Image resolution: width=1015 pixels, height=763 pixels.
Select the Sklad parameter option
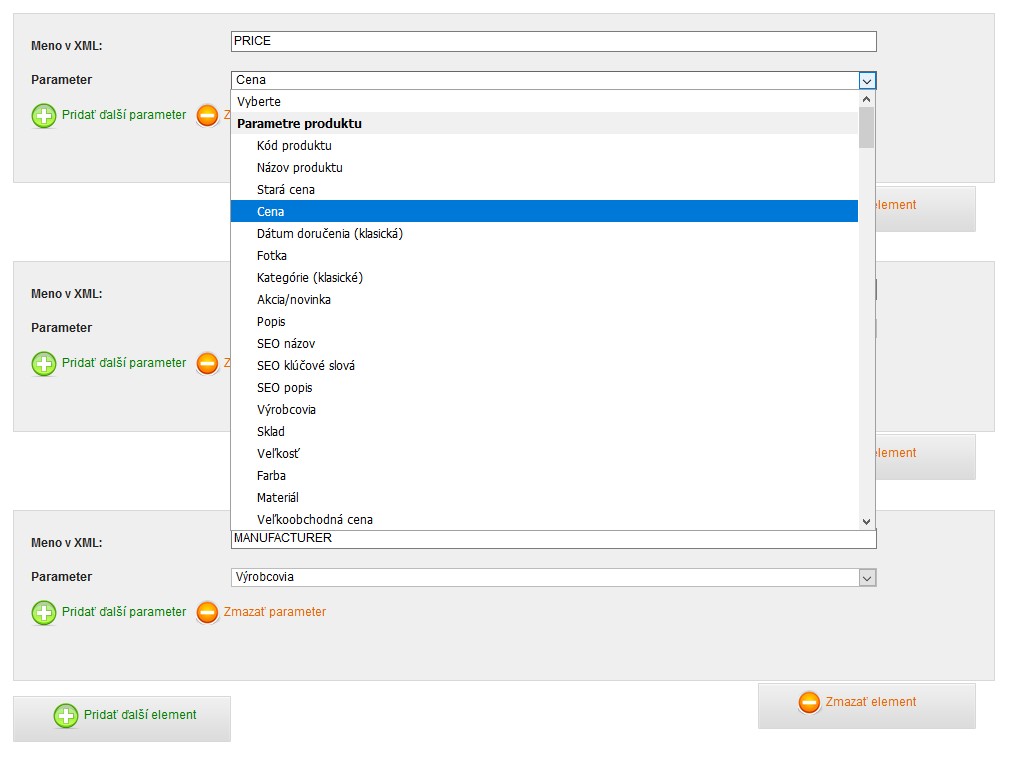point(271,432)
